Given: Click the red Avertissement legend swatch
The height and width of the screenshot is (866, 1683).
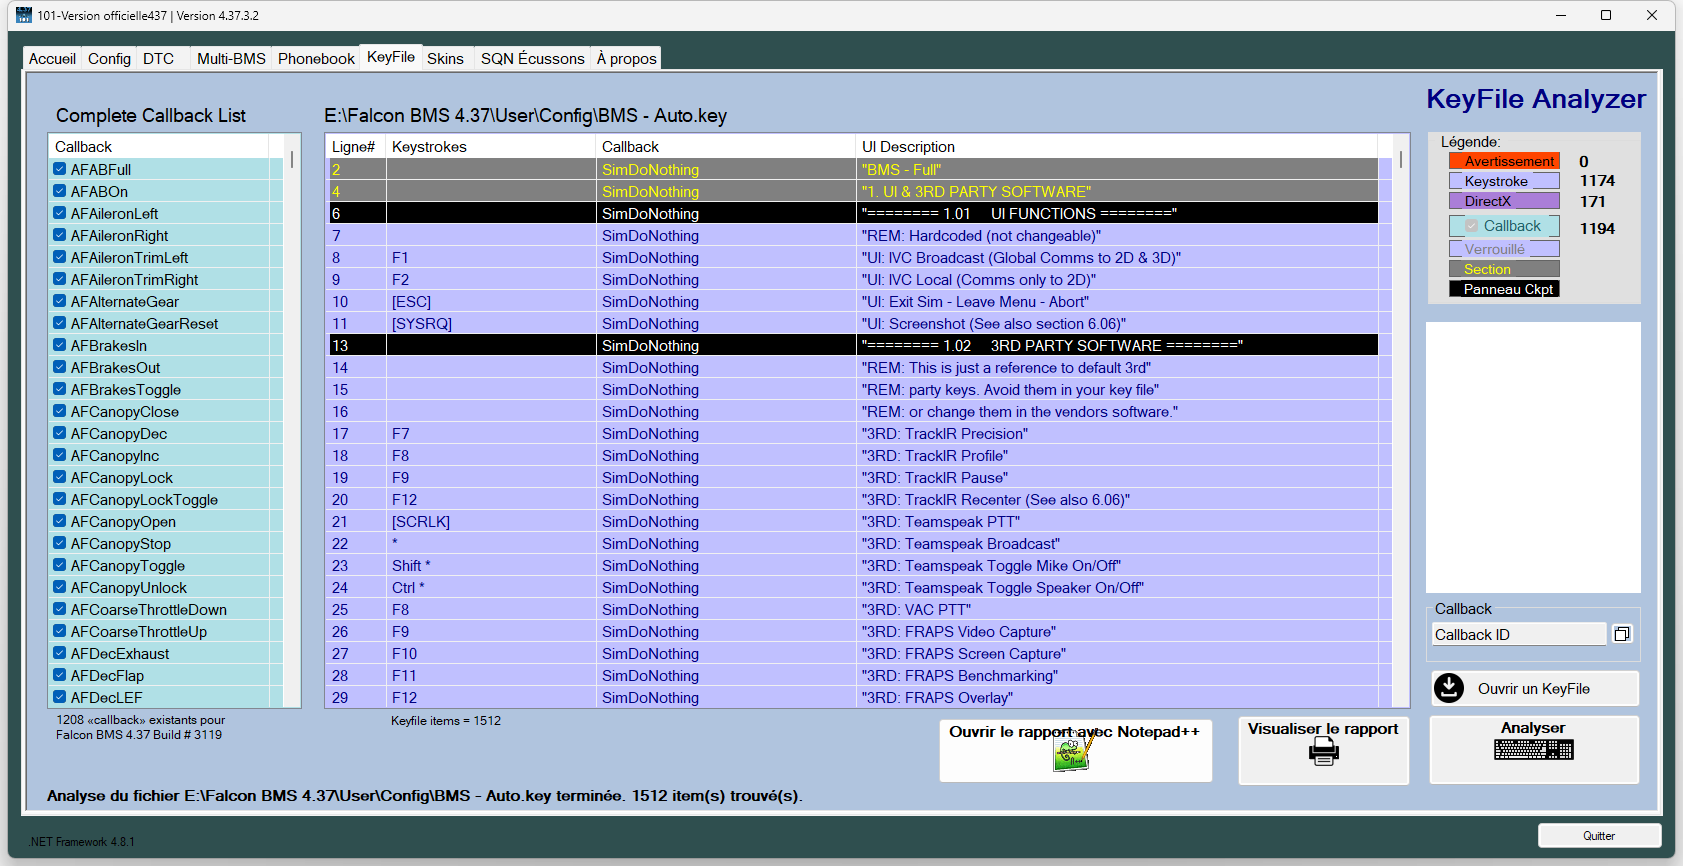Looking at the screenshot, I should [x=1504, y=161].
